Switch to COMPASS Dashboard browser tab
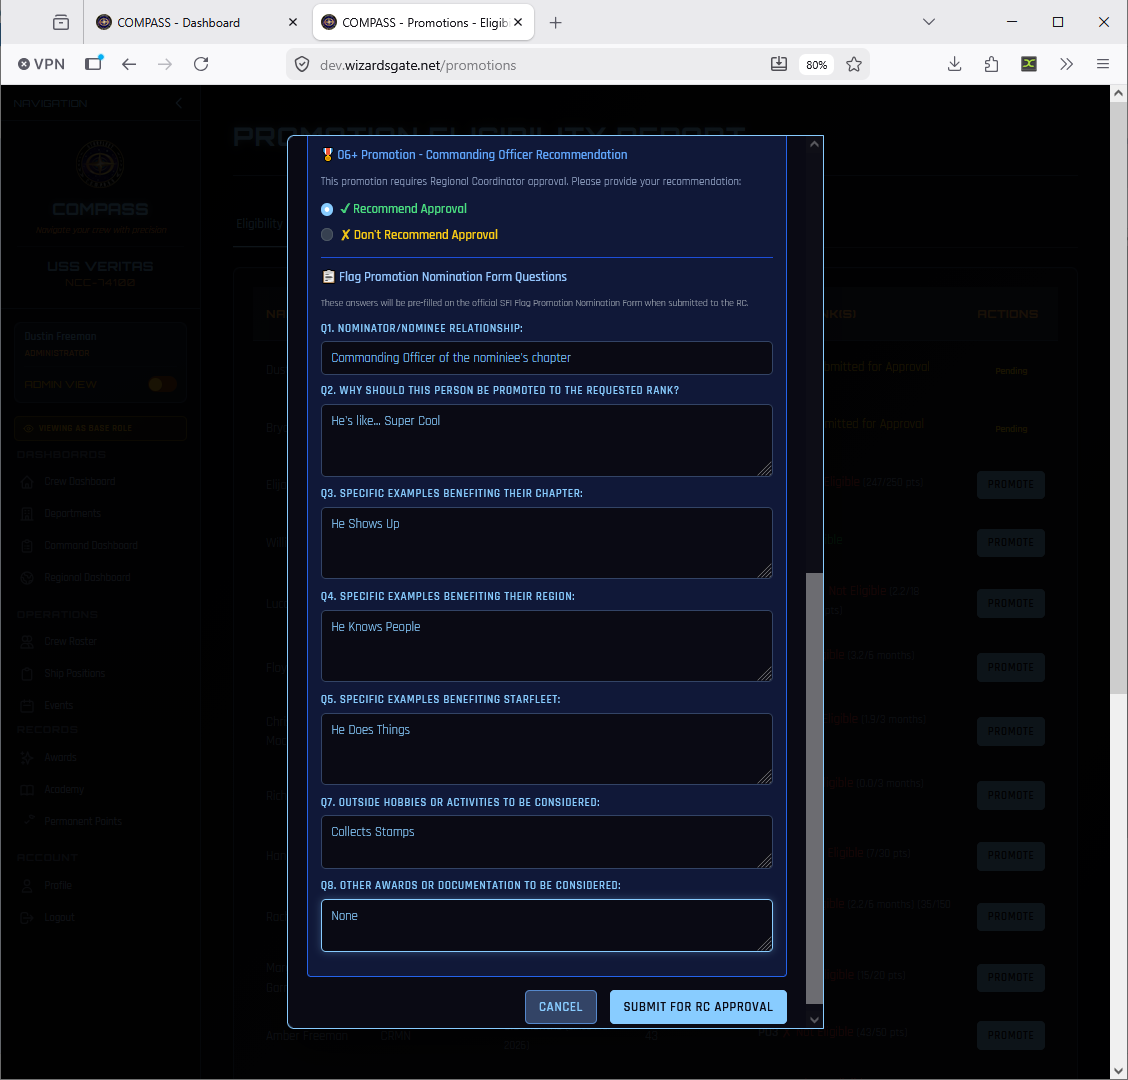The width and height of the screenshot is (1128, 1080). pyautogui.click(x=178, y=22)
